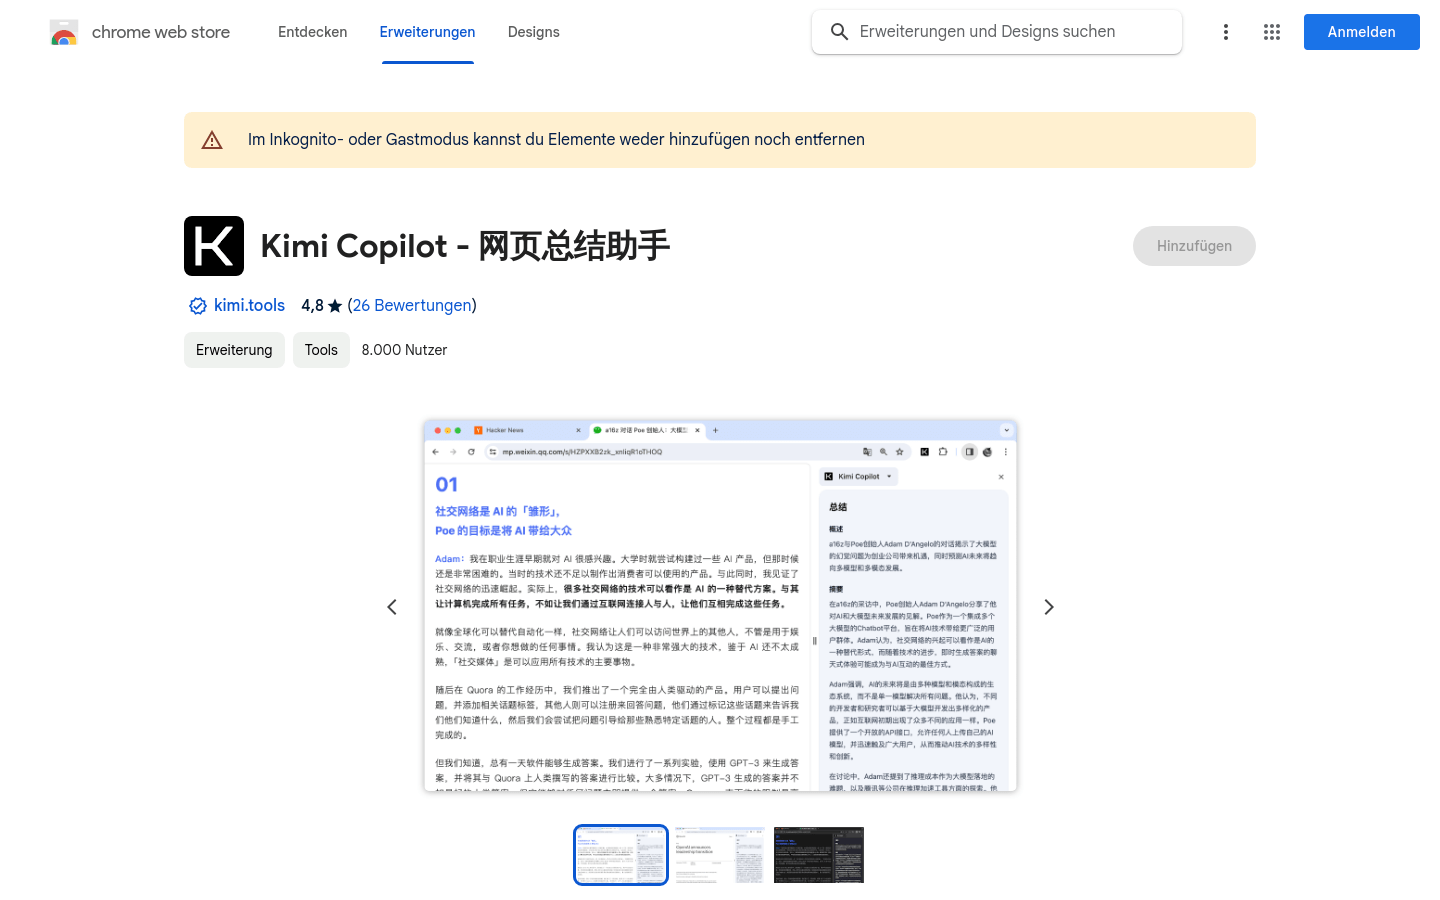Click the Kimi Copilot extension logo
This screenshot has height=900, width=1440.
point(214,246)
